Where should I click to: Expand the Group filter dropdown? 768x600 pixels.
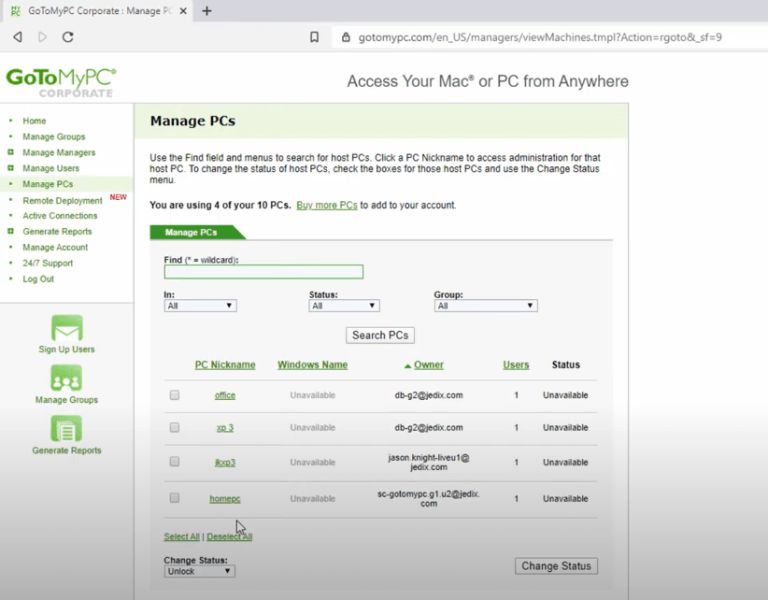click(485, 306)
